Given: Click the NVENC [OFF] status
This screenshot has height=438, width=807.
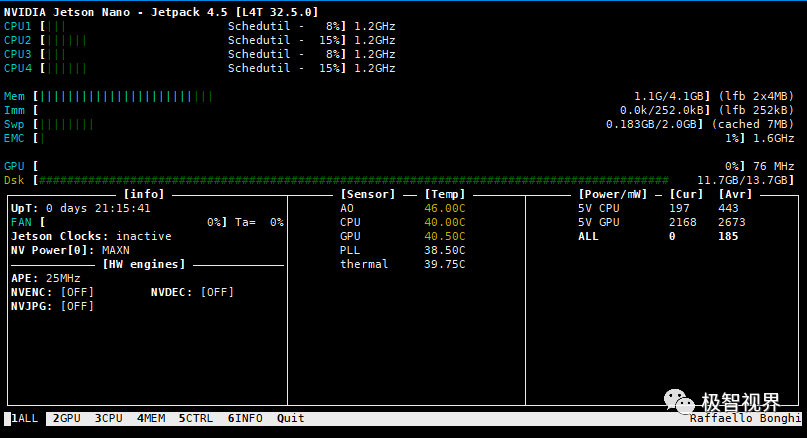Looking at the screenshot, I should (x=77, y=292).
